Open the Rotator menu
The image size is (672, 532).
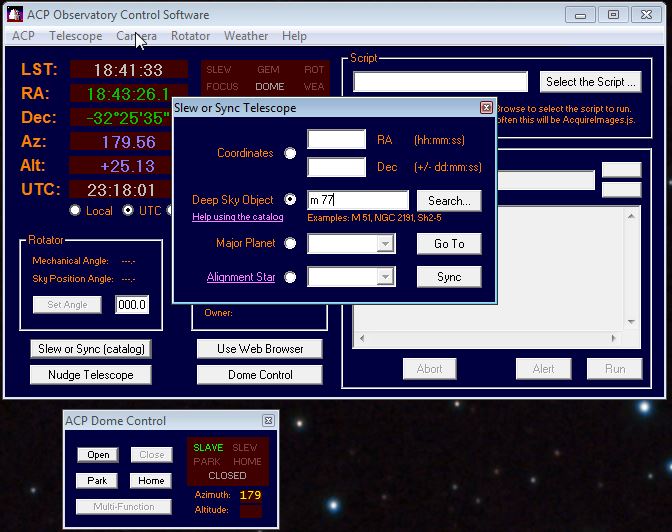[190, 36]
